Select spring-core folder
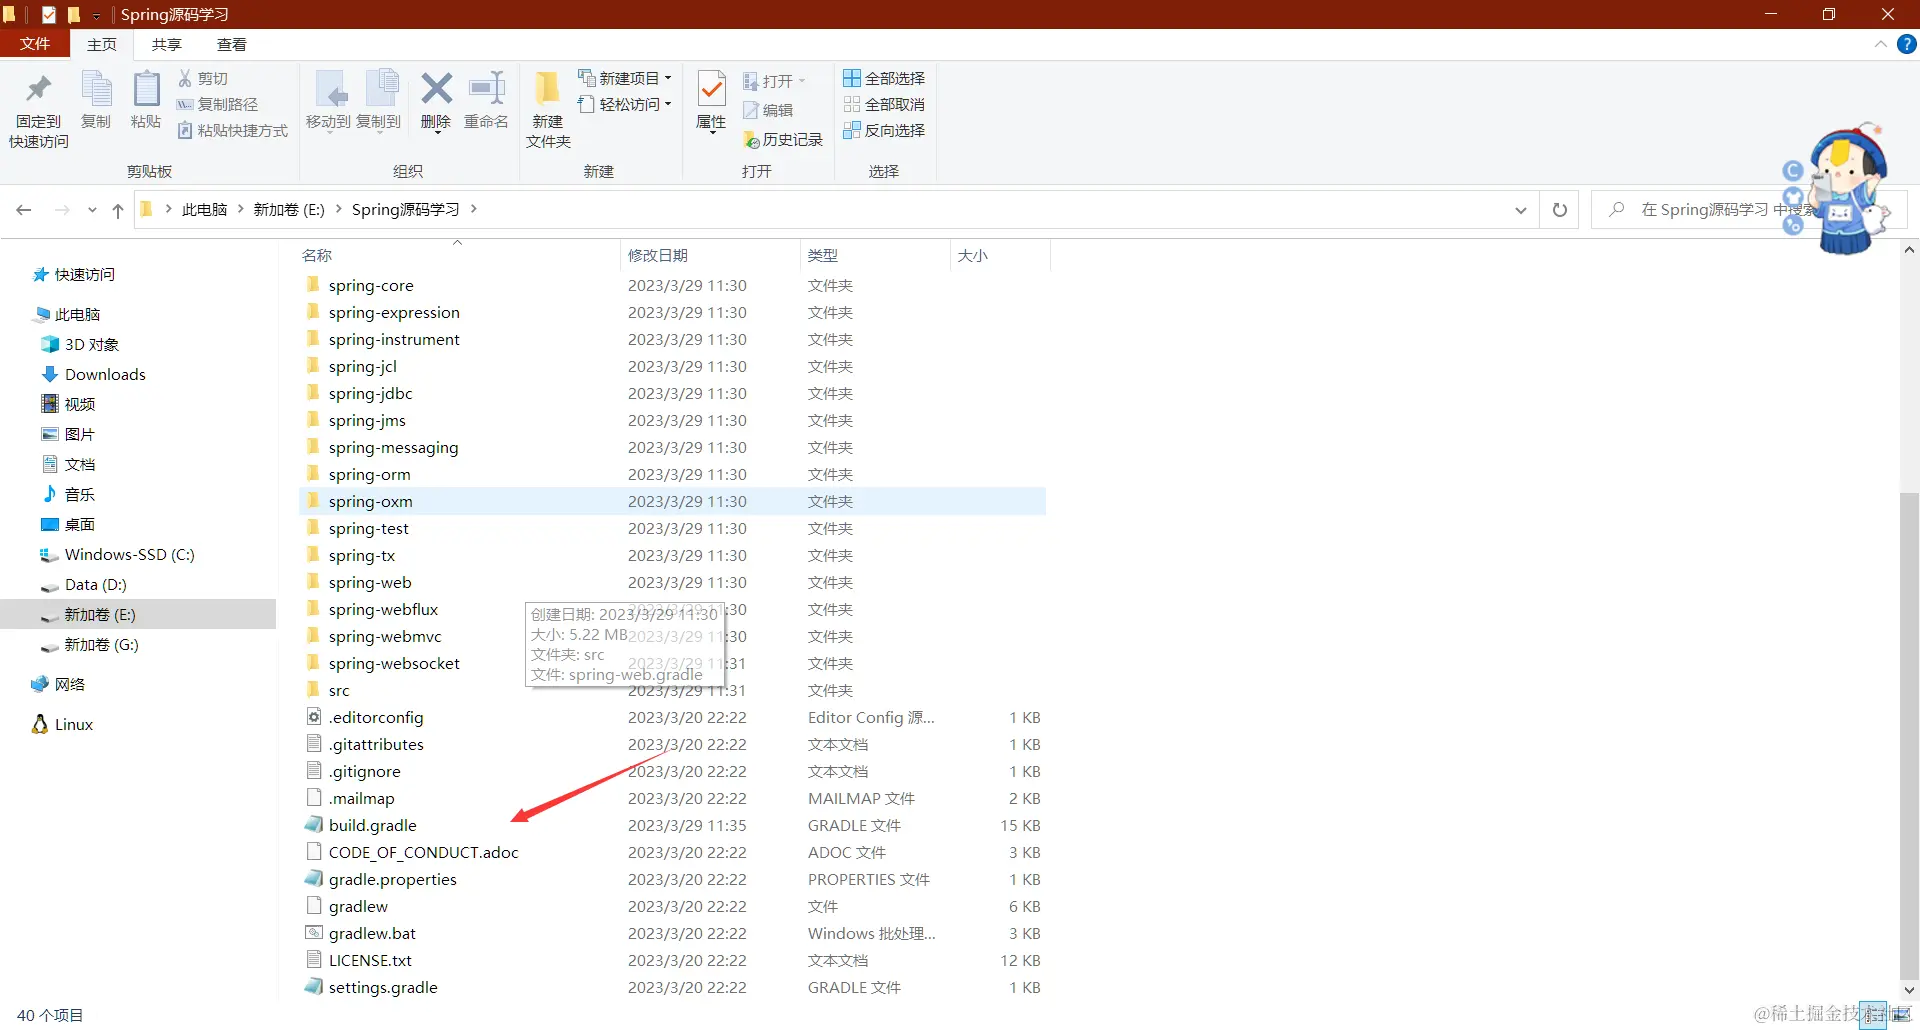The image size is (1920, 1030). [x=371, y=285]
